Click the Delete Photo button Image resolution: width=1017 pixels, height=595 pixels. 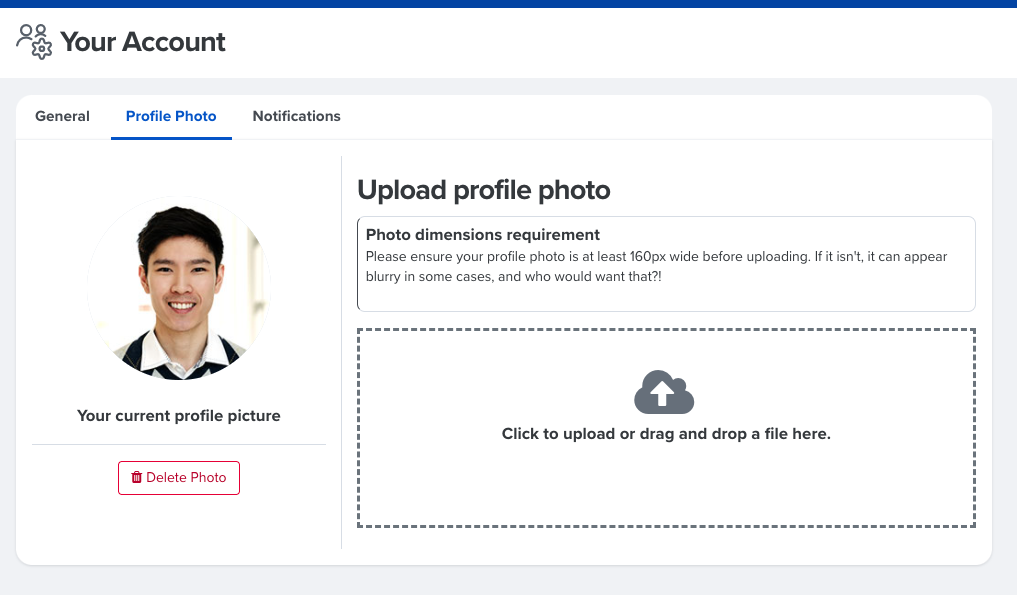tap(179, 477)
